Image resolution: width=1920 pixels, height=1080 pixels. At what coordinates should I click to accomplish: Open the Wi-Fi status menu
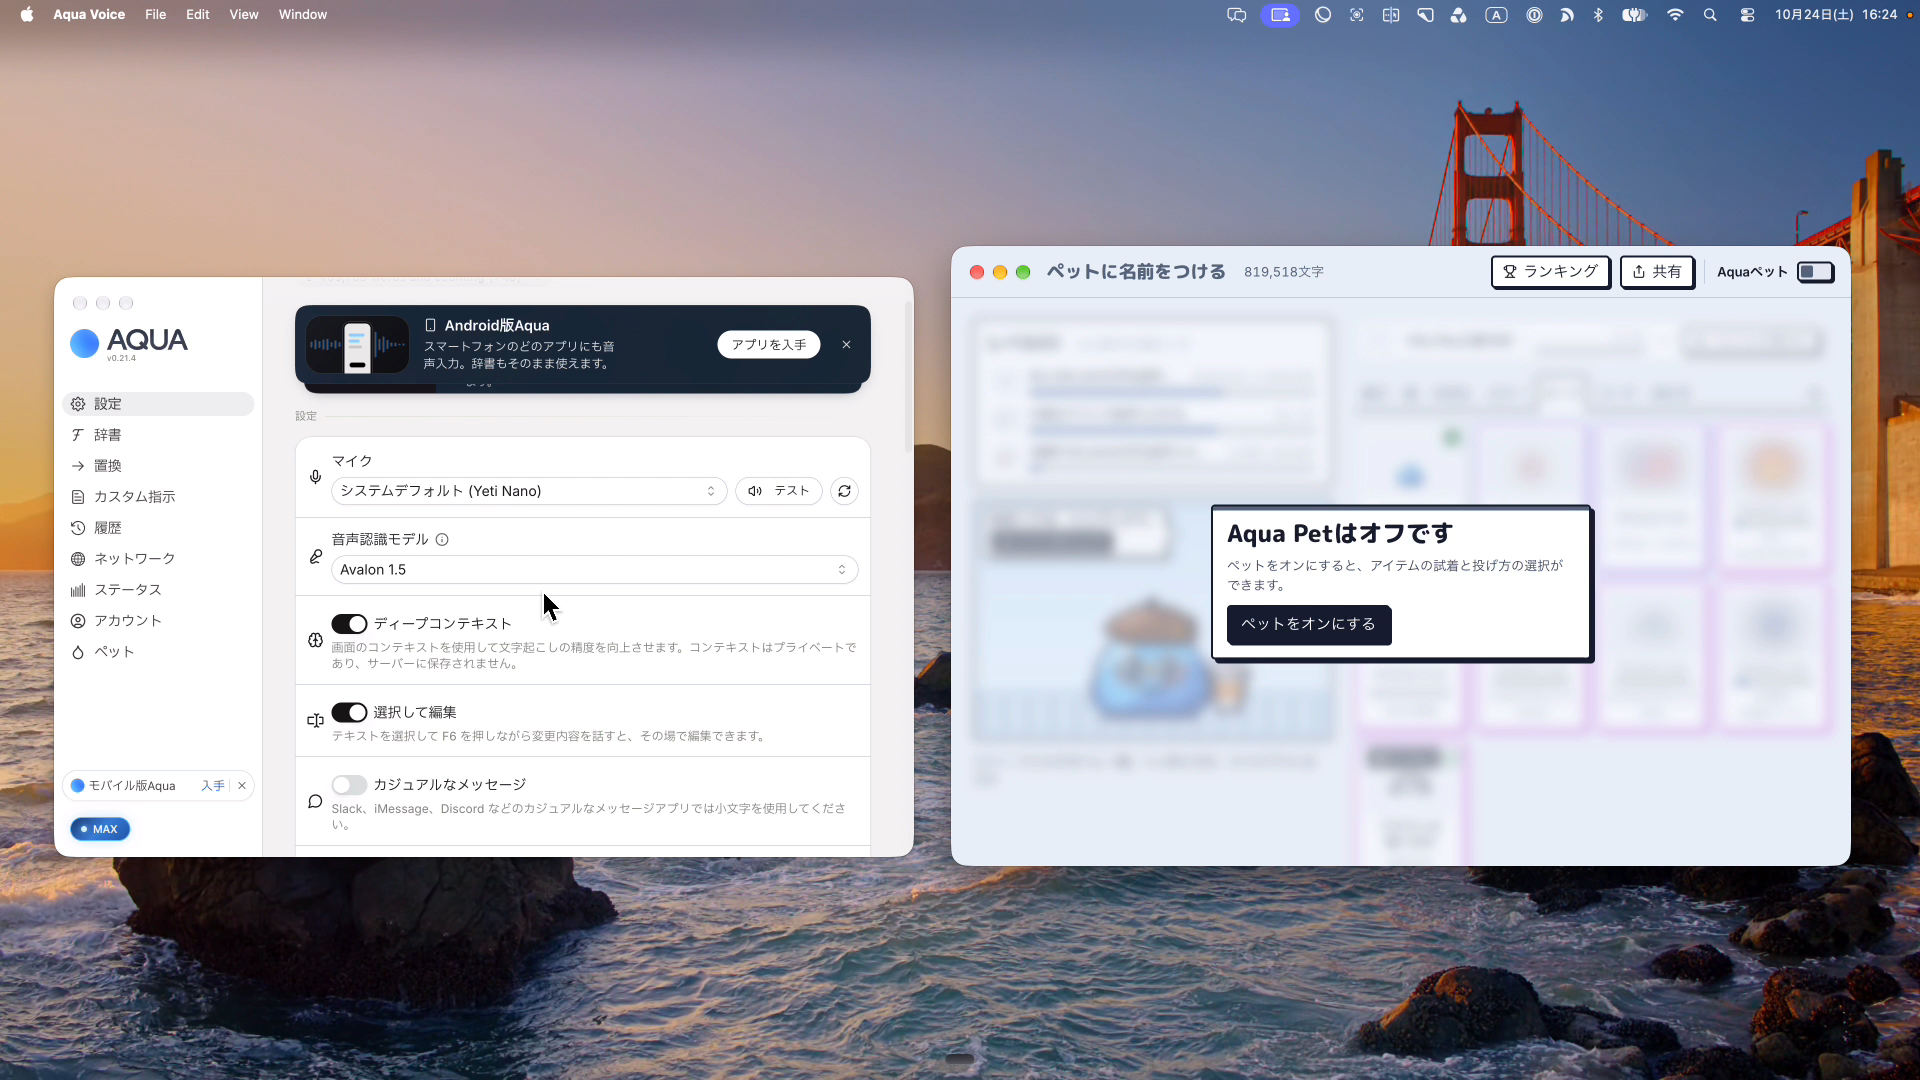coord(1675,15)
